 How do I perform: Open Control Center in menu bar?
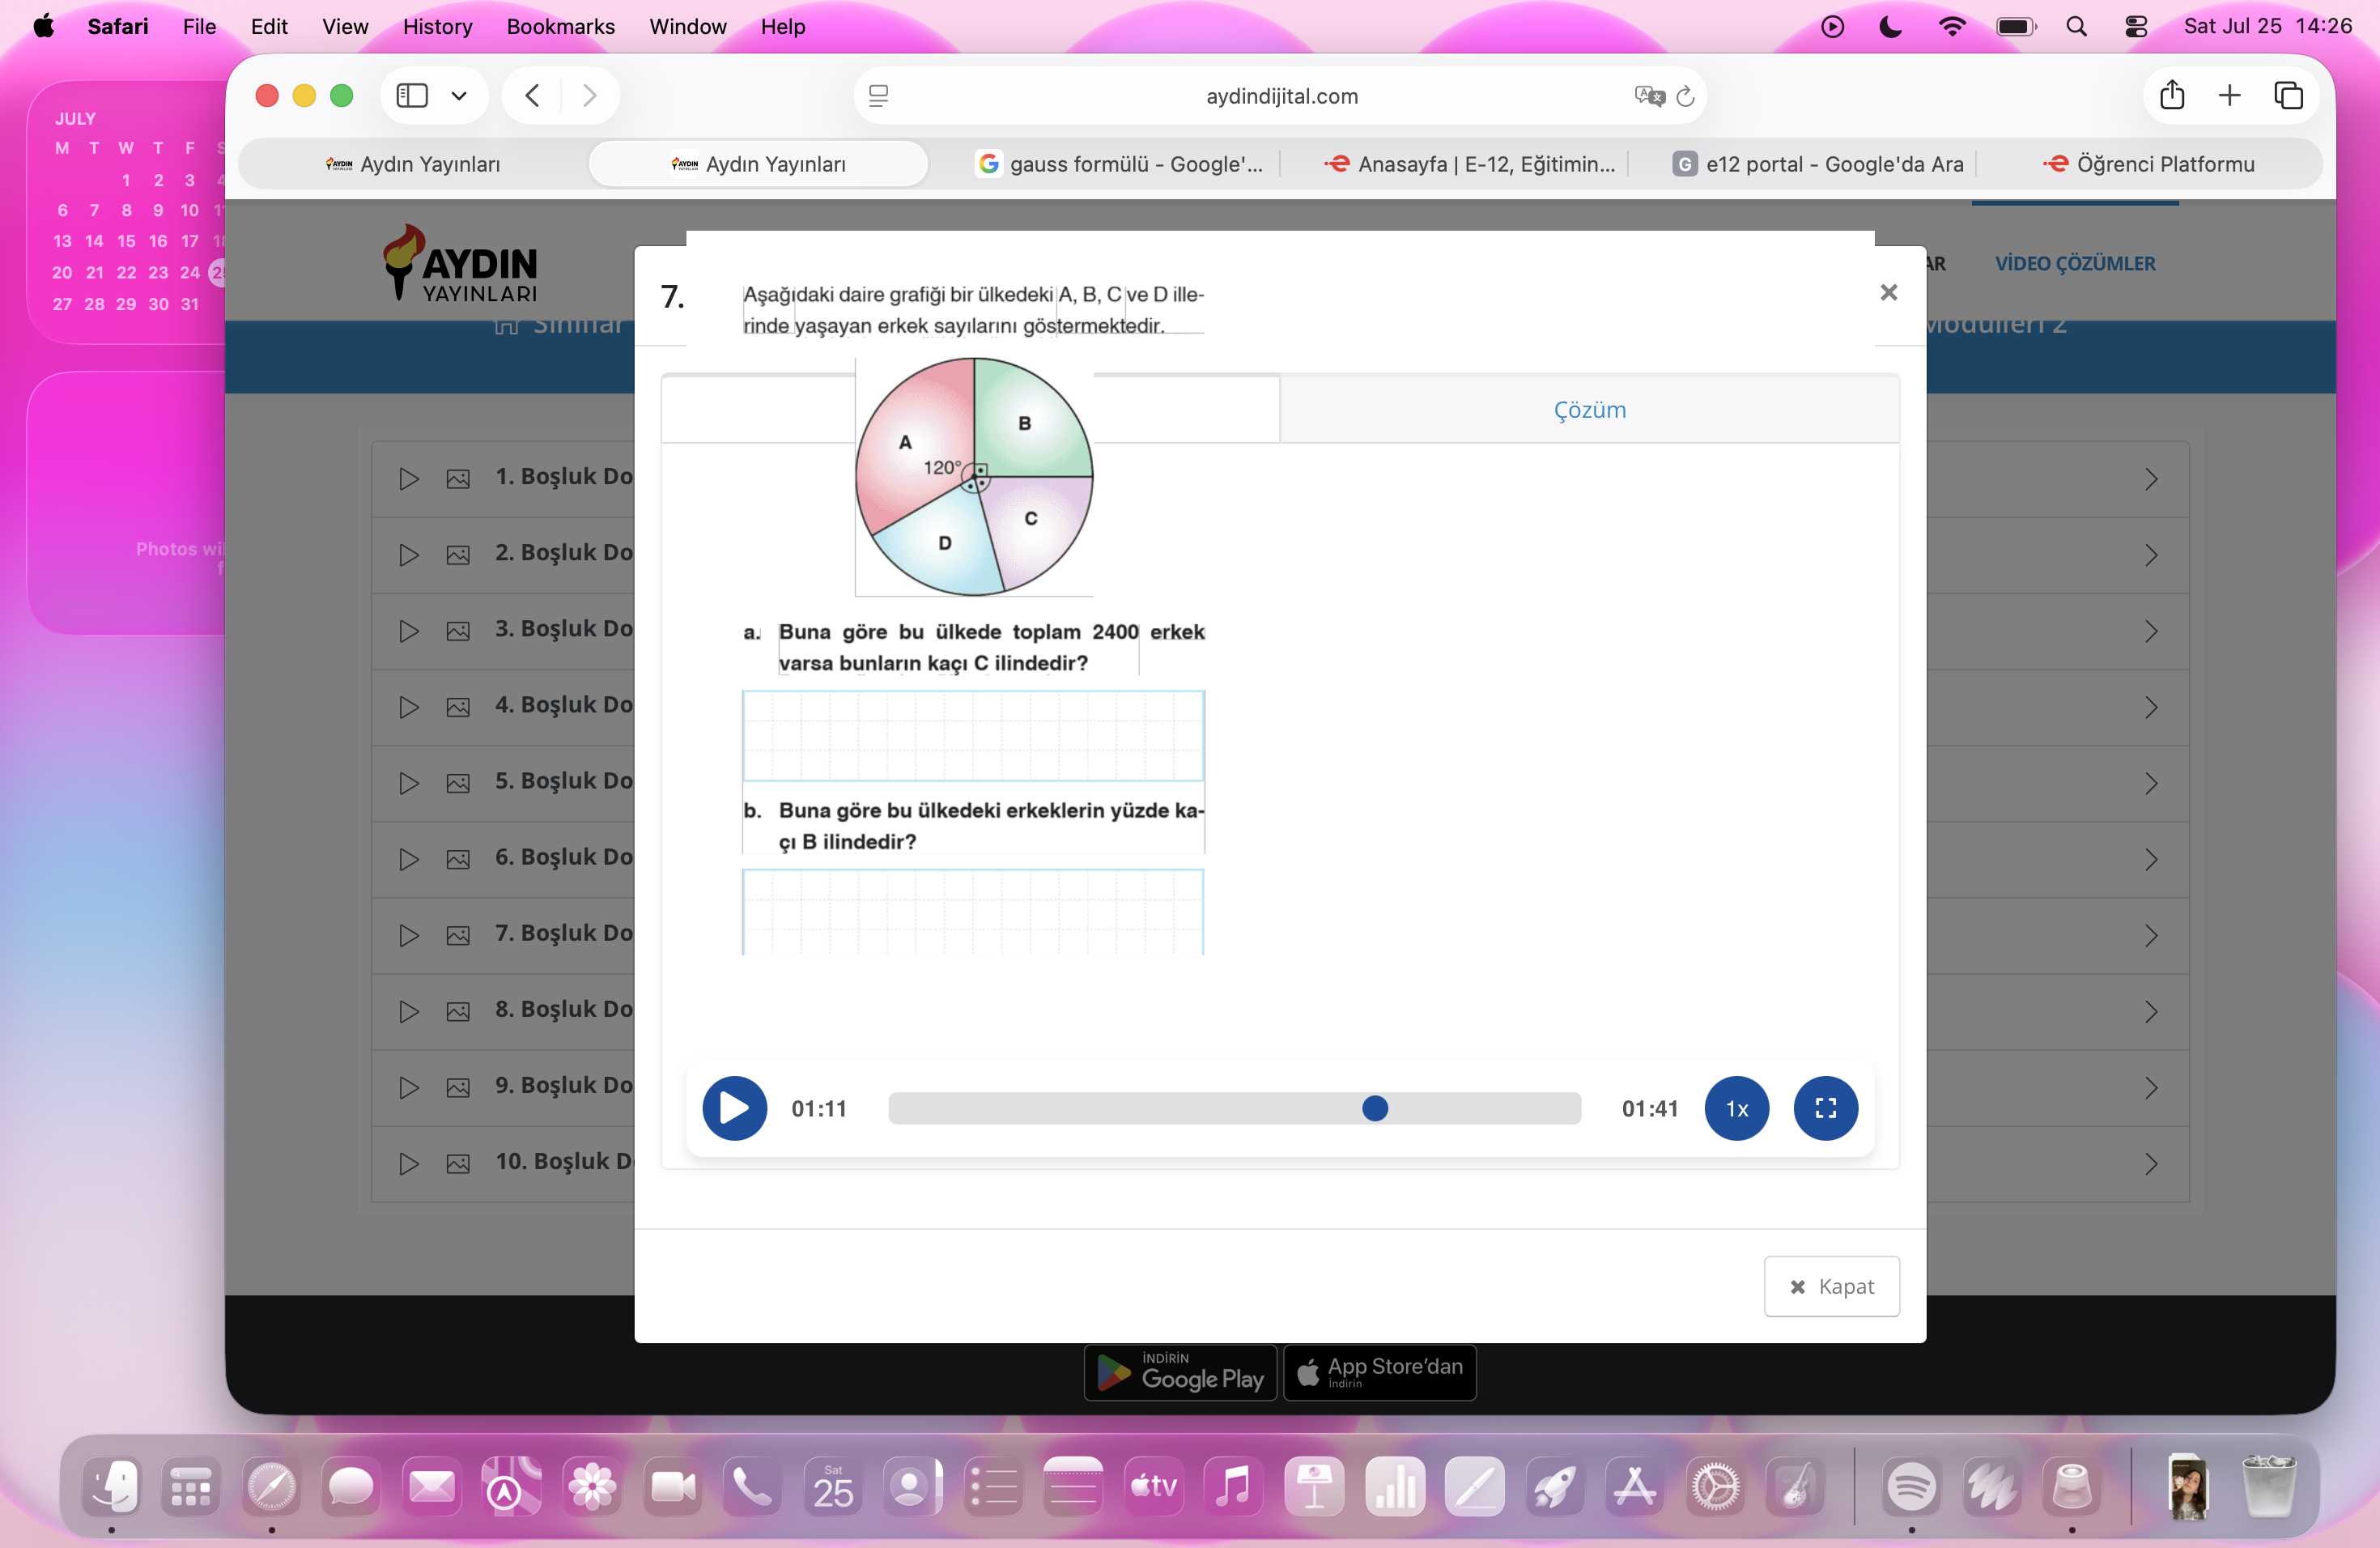coord(2135,26)
